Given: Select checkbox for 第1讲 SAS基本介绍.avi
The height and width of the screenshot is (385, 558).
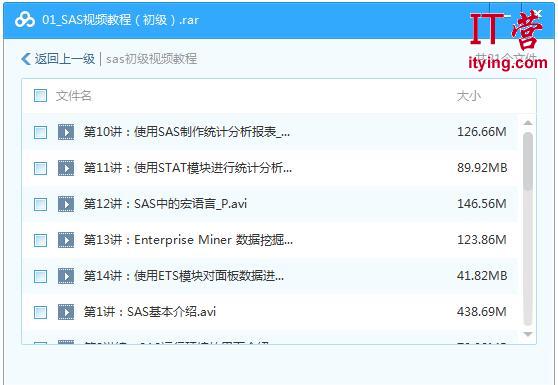Looking at the screenshot, I should (40, 312).
